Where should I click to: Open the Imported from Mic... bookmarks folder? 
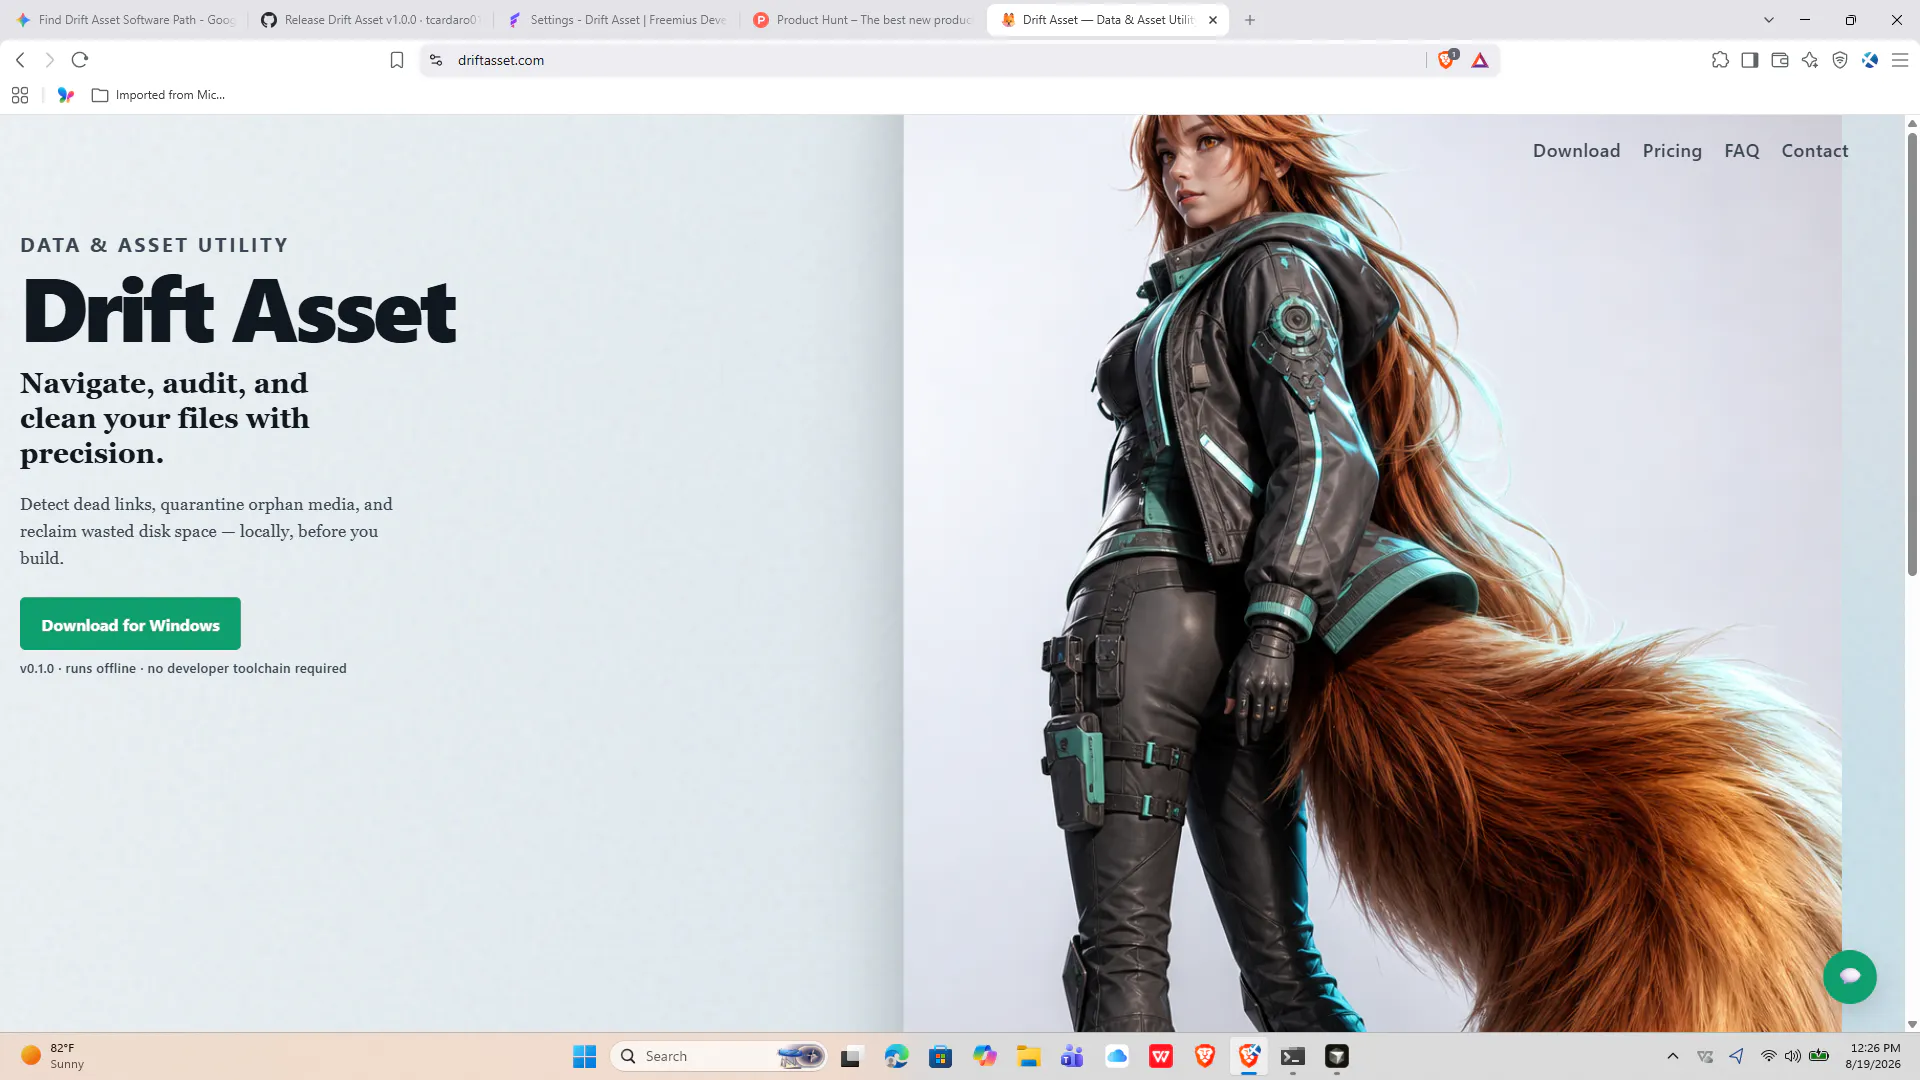(158, 95)
